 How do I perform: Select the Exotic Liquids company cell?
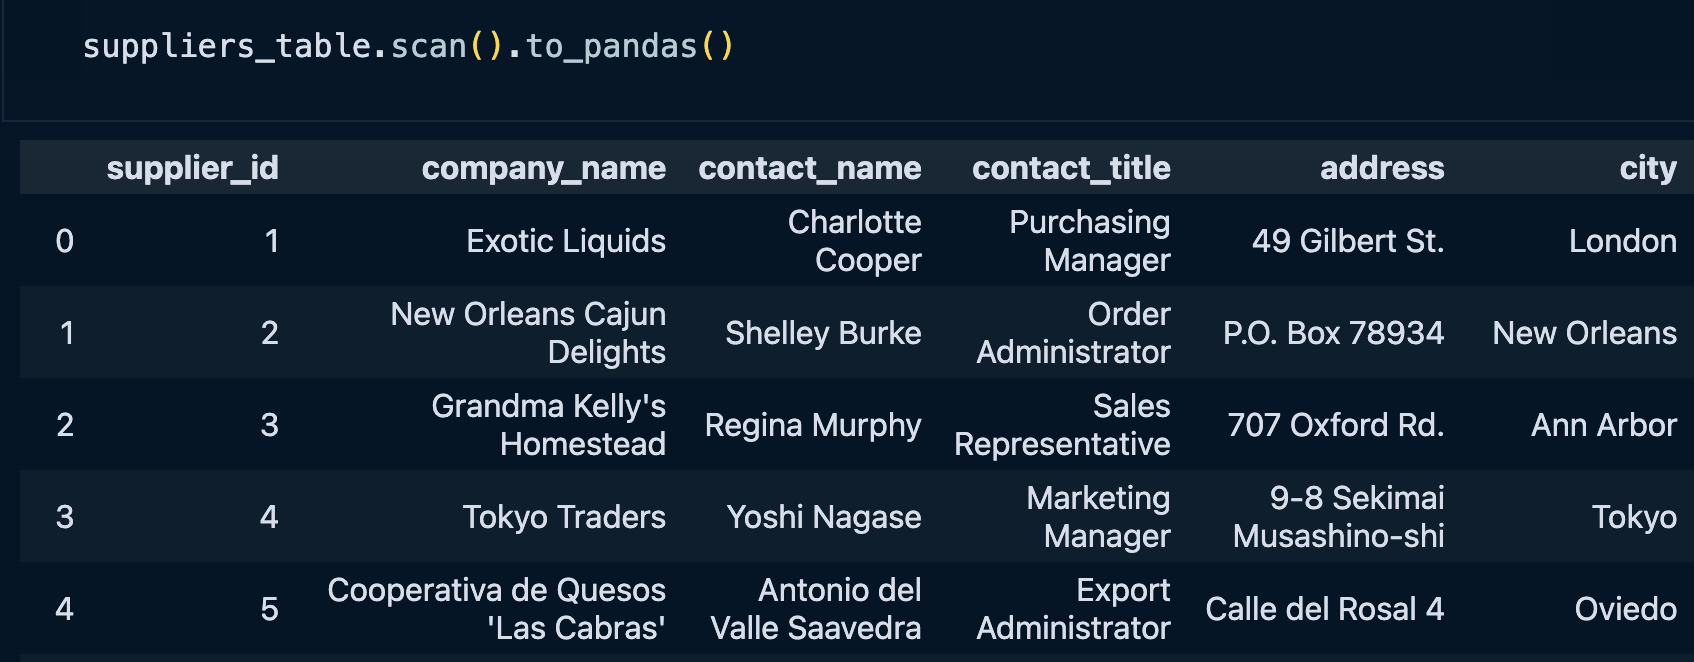click(565, 241)
